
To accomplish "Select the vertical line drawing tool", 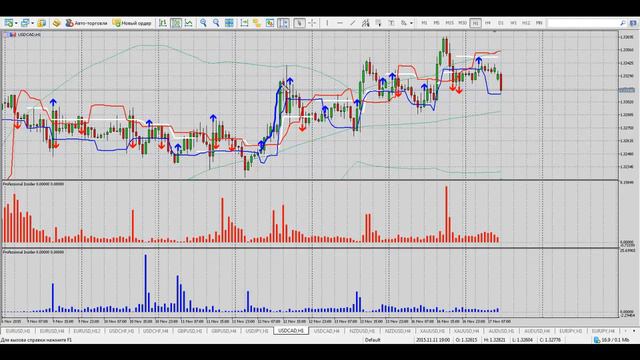I will 327,23.
